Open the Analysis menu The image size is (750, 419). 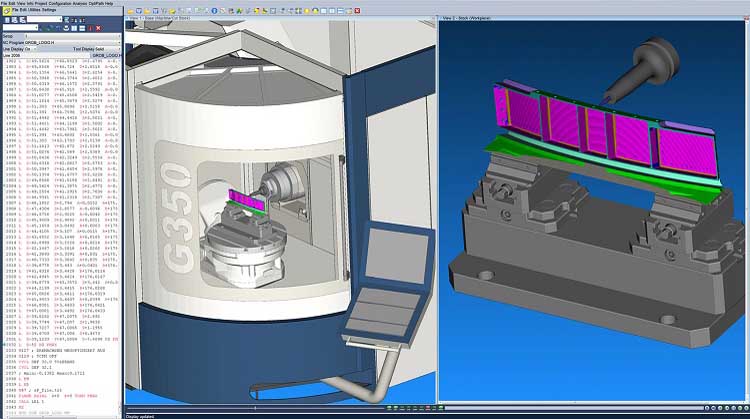(80, 3)
